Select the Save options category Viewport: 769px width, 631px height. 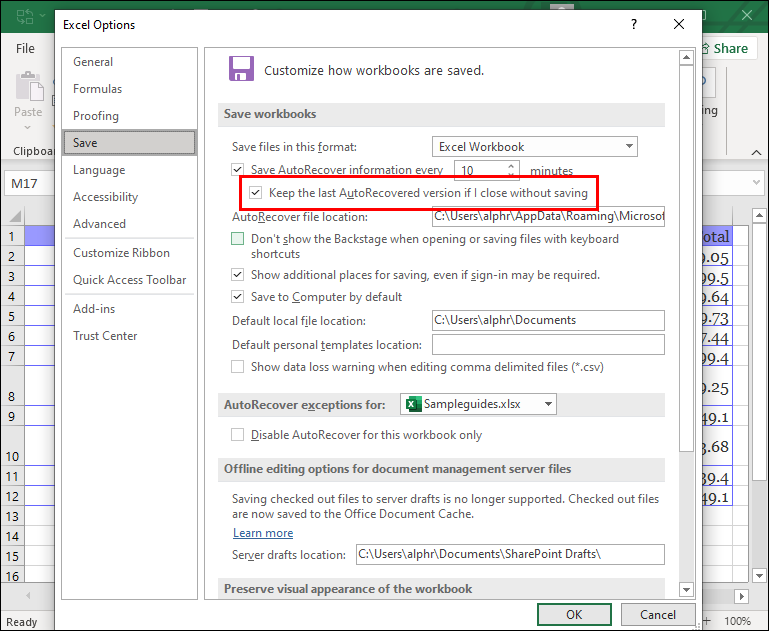[129, 143]
